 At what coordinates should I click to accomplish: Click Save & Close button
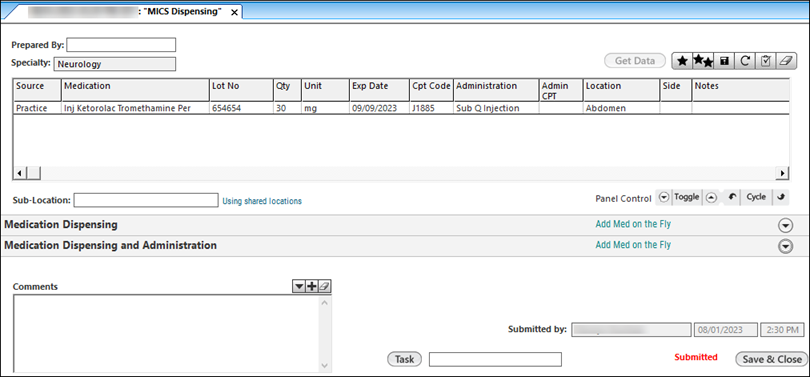[x=771, y=359]
